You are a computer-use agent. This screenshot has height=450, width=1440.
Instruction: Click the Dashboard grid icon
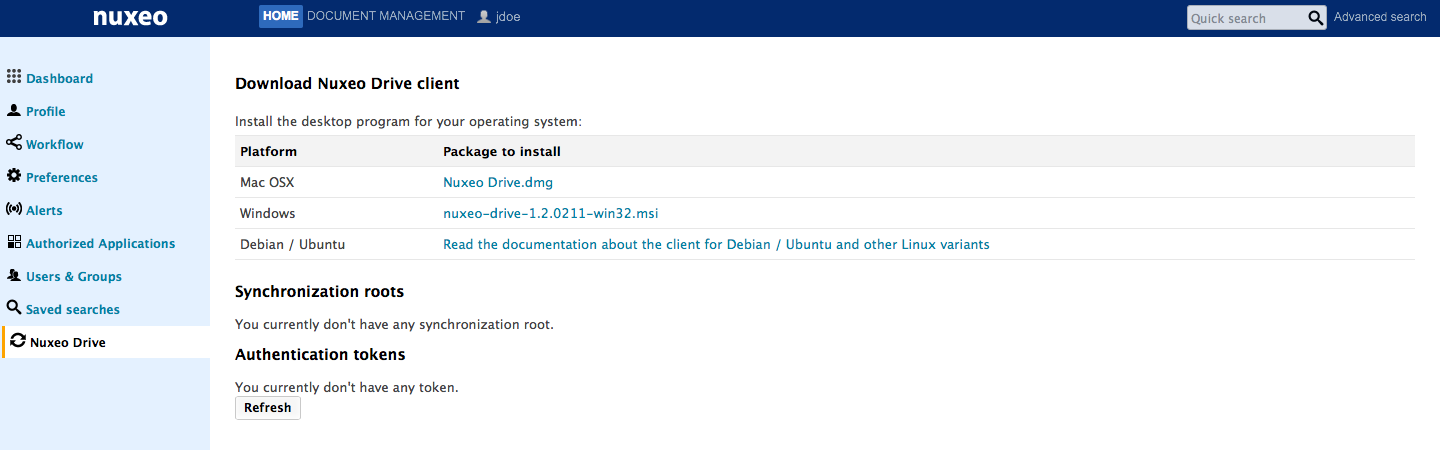(x=14, y=77)
